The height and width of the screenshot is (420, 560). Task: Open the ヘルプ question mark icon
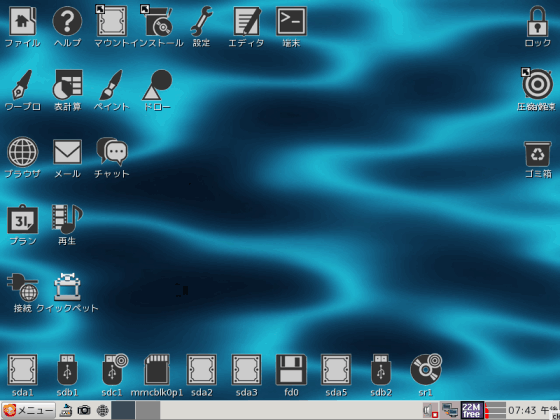67,21
